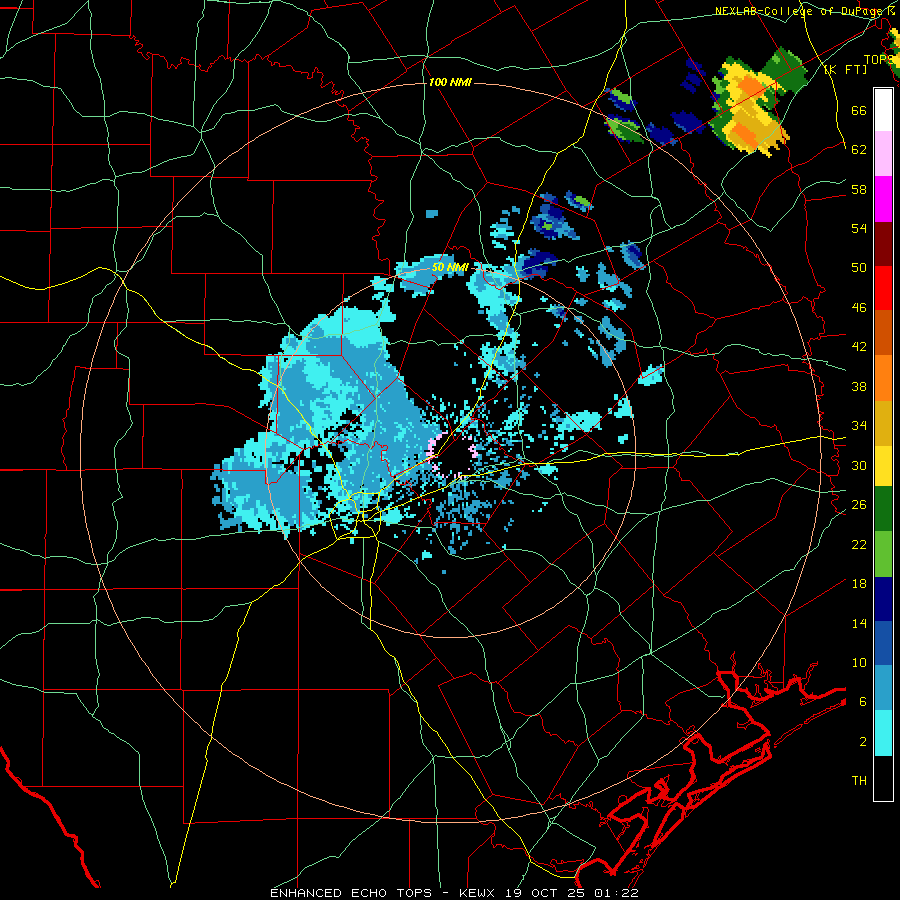Viewport: 900px width, 900px height.
Task: Click the legend value '62'
Action: click(x=859, y=150)
